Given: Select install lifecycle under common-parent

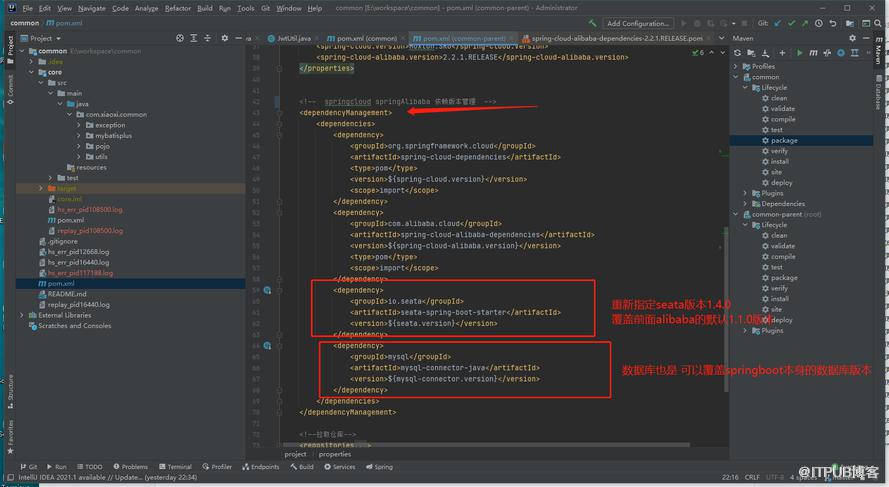Looking at the screenshot, I should pyautogui.click(x=779, y=299).
